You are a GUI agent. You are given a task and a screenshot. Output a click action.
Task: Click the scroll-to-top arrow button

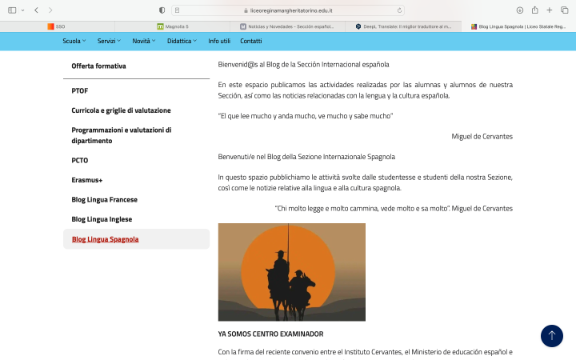(552, 336)
